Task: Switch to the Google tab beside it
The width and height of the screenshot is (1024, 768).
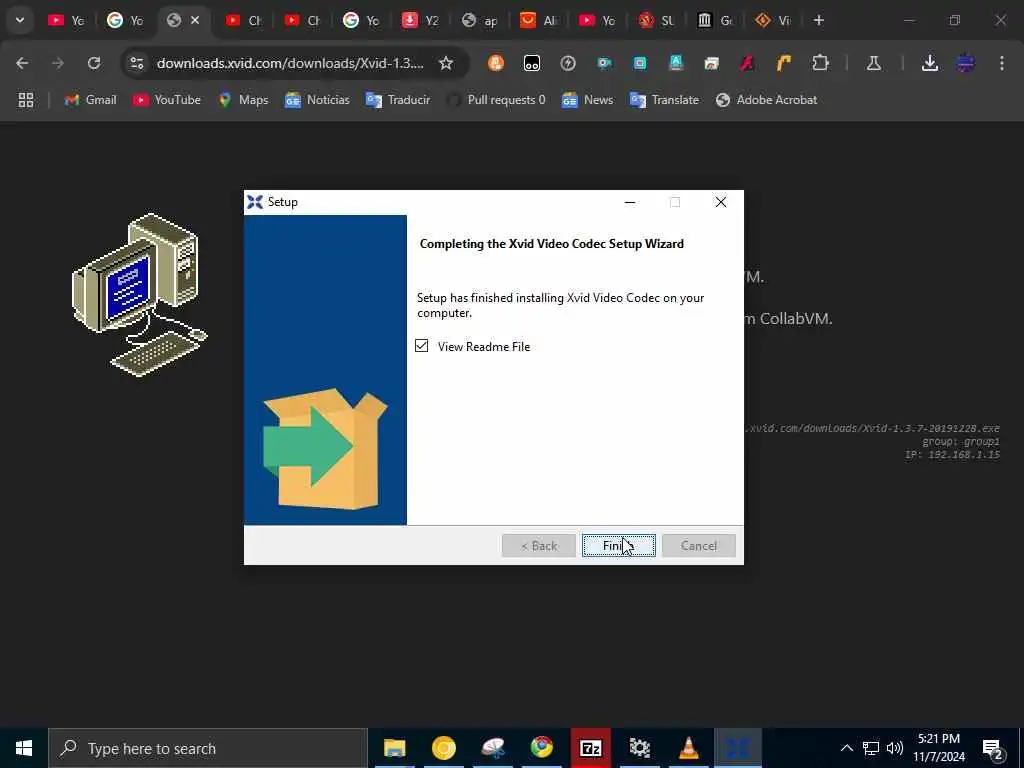Action: (125, 20)
